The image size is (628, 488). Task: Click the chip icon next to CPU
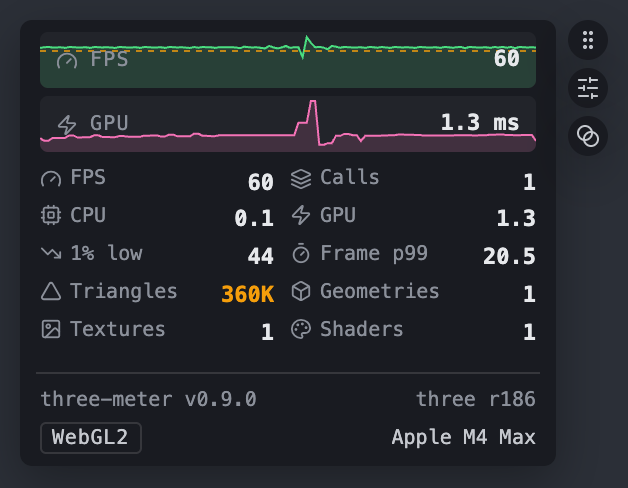pyautogui.click(x=51, y=215)
